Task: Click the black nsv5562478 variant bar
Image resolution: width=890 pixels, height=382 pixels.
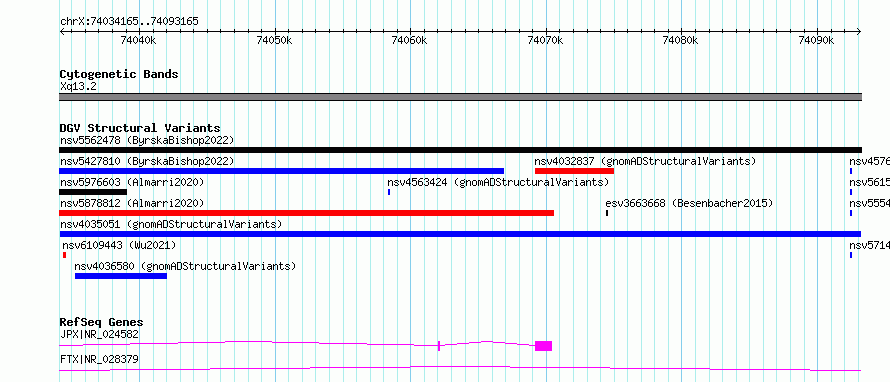Action: click(x=460, y=150)
